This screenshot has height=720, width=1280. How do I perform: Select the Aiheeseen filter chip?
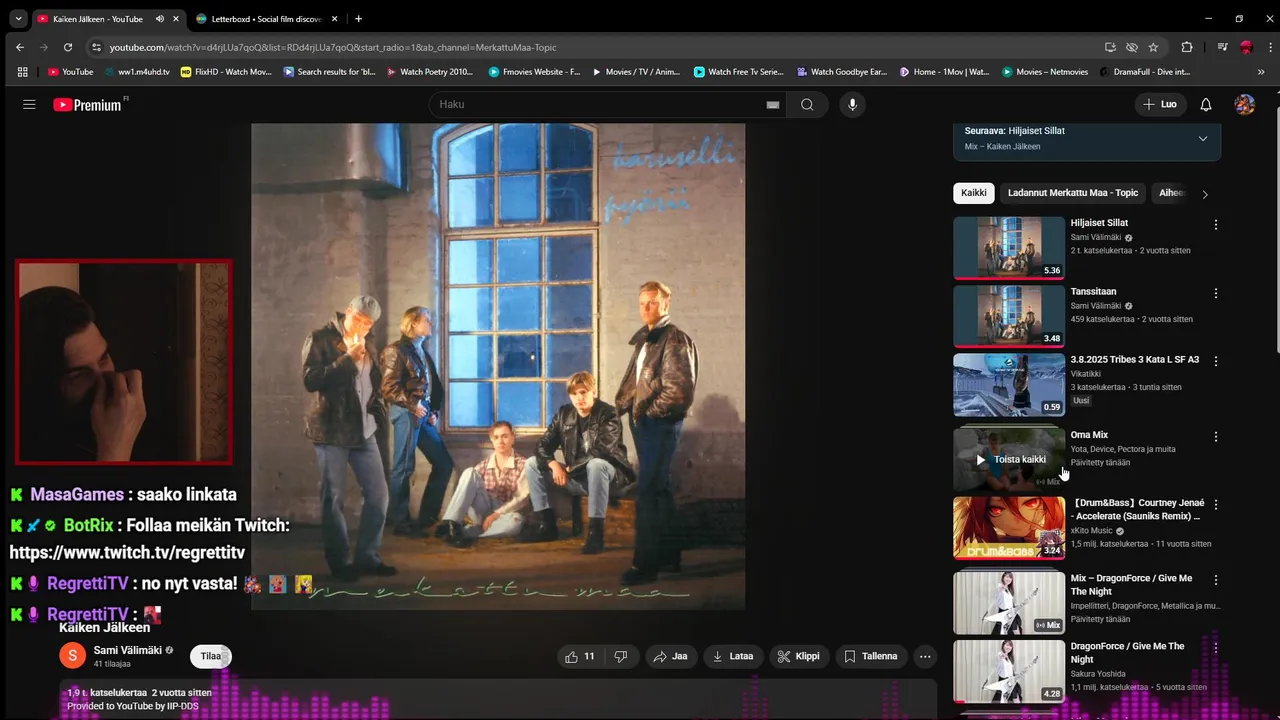(x=1170, y=193)
